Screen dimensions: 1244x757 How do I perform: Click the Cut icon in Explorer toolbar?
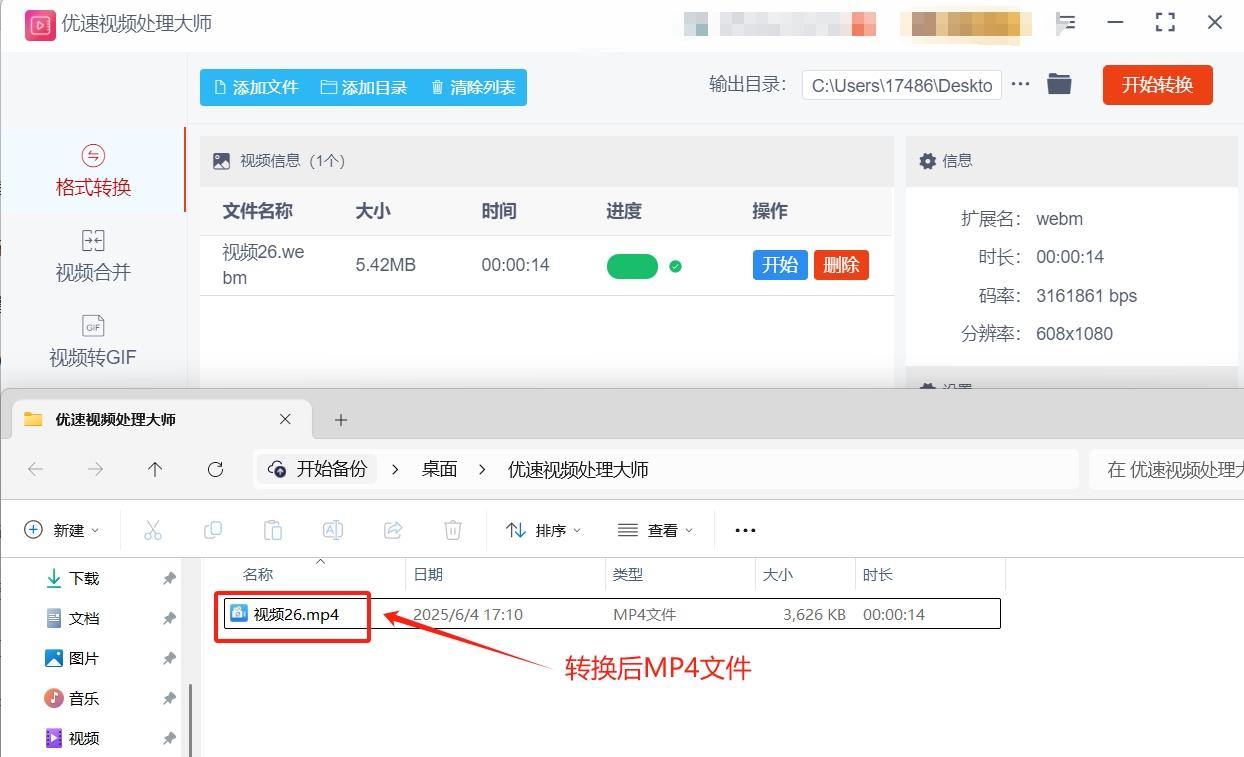[x=152, y=529]
